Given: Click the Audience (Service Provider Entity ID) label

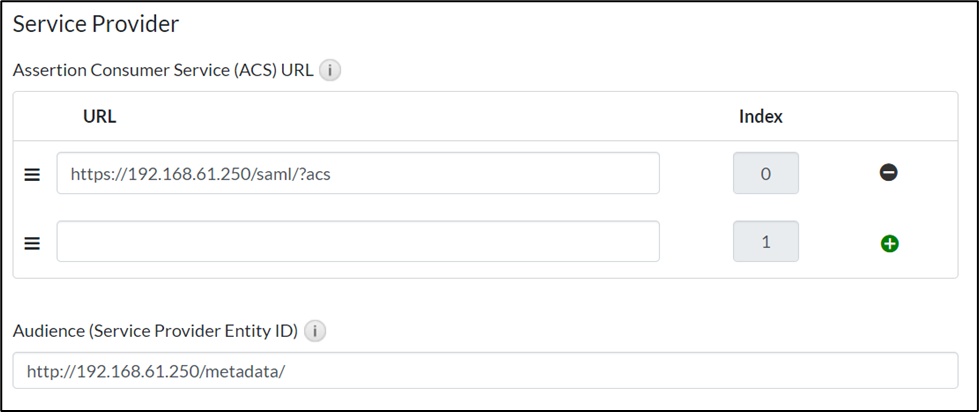Looking at the screenshot, I should coord(155,330).
